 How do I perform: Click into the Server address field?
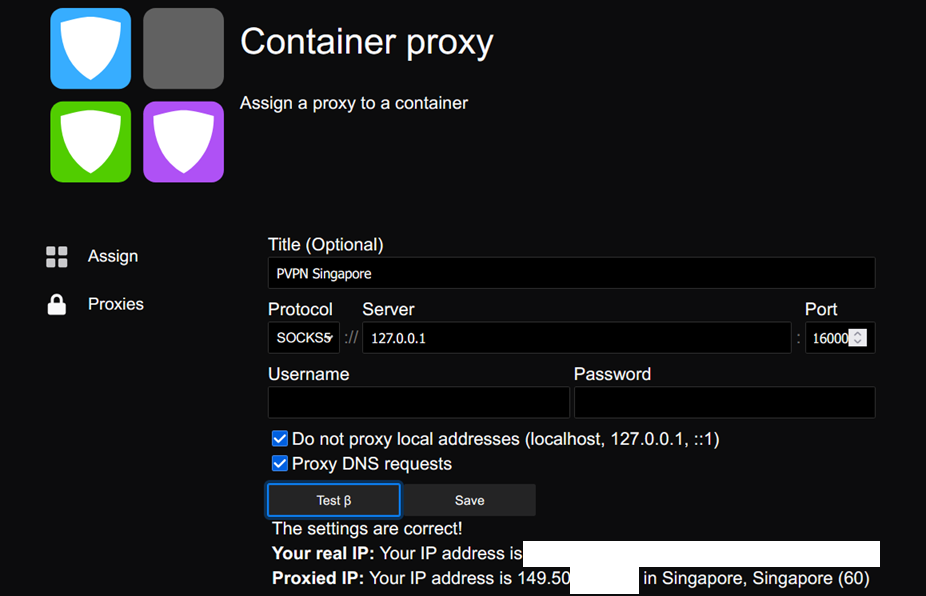(576, 338)
